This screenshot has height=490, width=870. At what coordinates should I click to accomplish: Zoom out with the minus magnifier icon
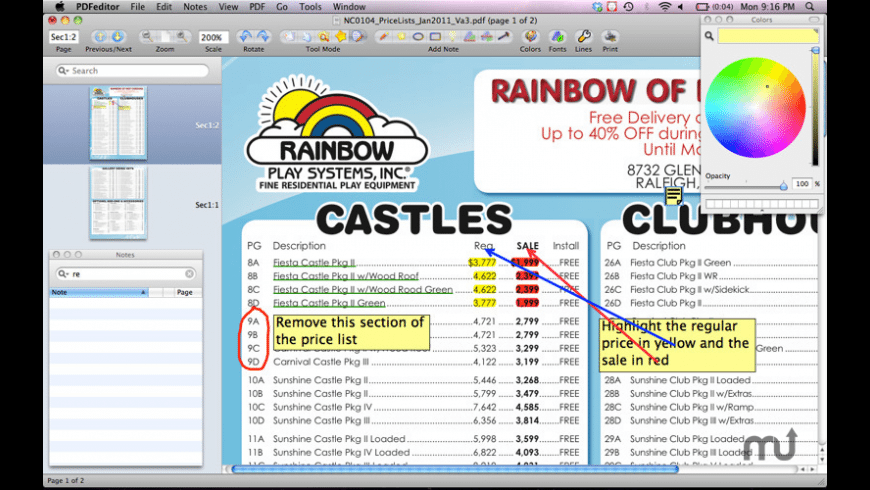point(147,37)
